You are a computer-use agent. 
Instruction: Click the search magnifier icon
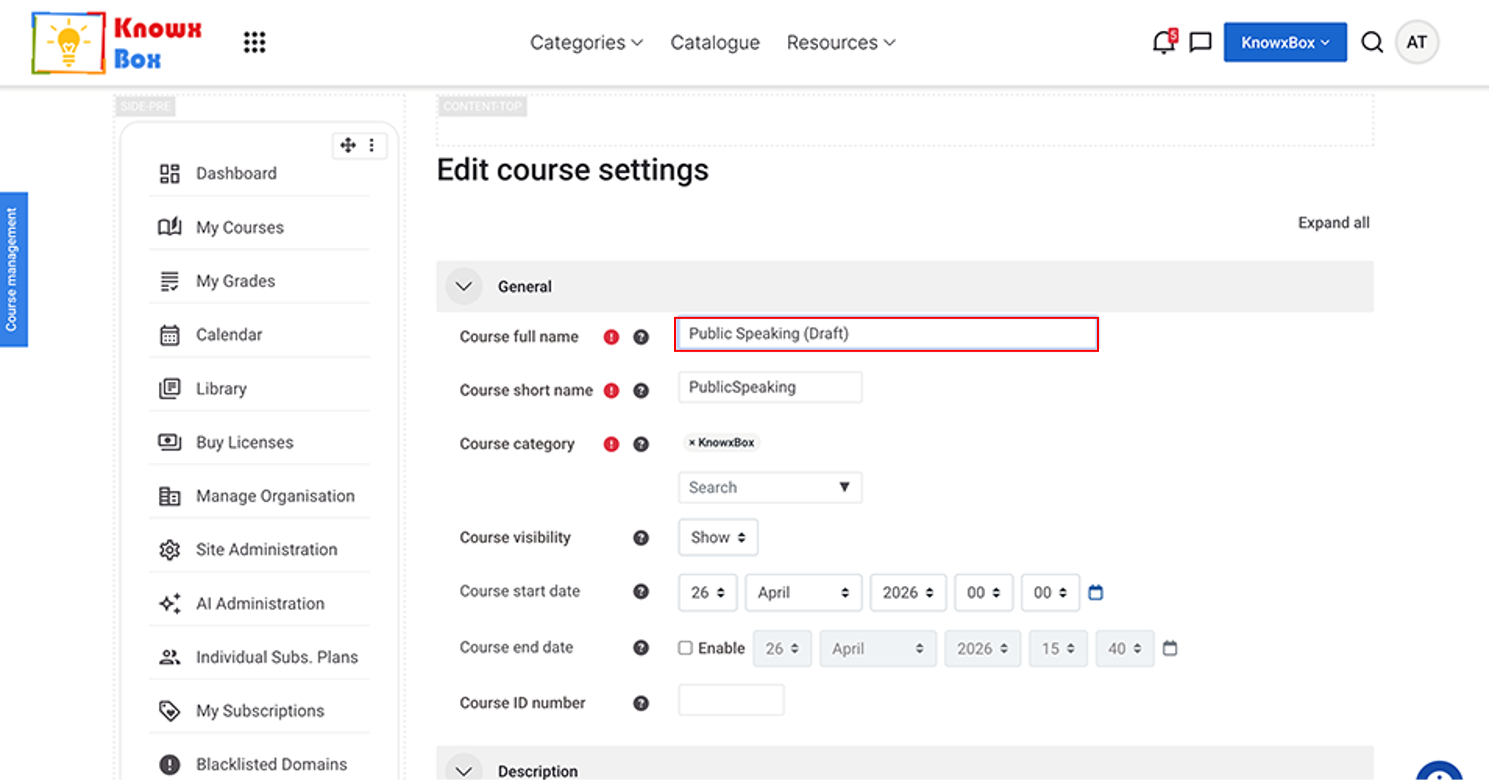click(x=1372, y=42)
